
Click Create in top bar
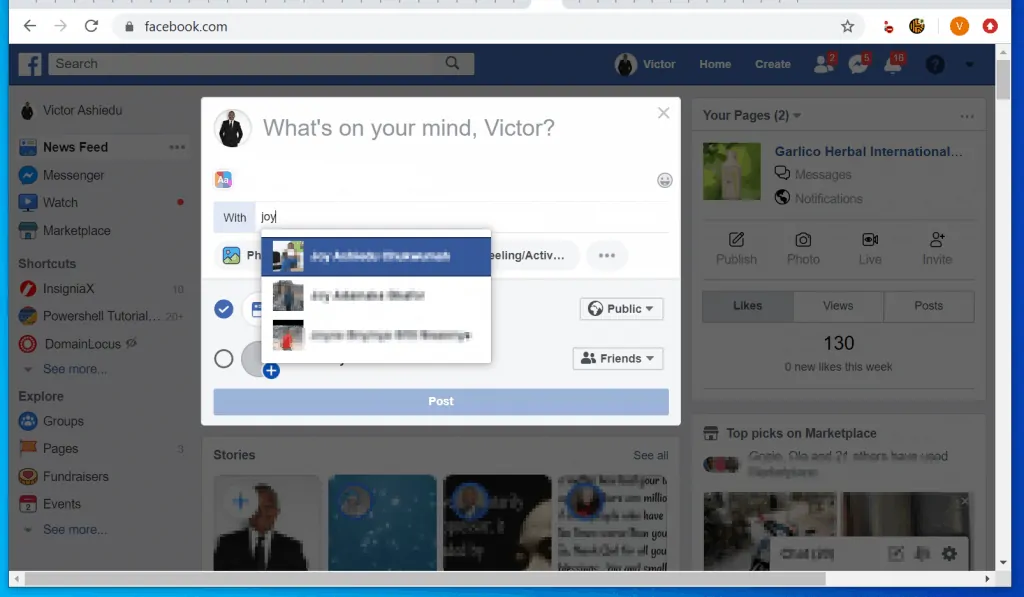[773, 64]
